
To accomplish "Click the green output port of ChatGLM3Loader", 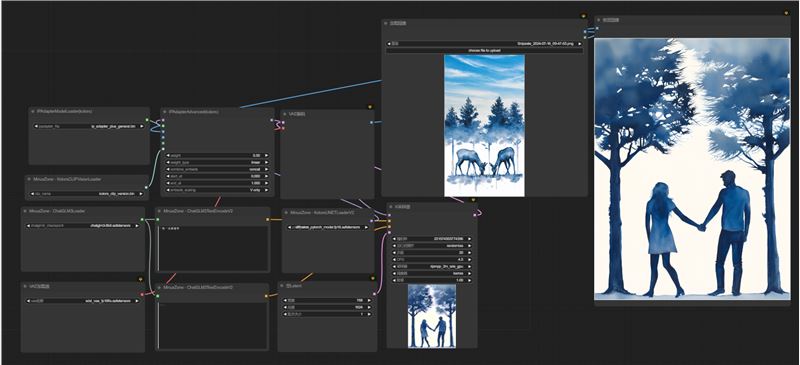I will (142, 220).
